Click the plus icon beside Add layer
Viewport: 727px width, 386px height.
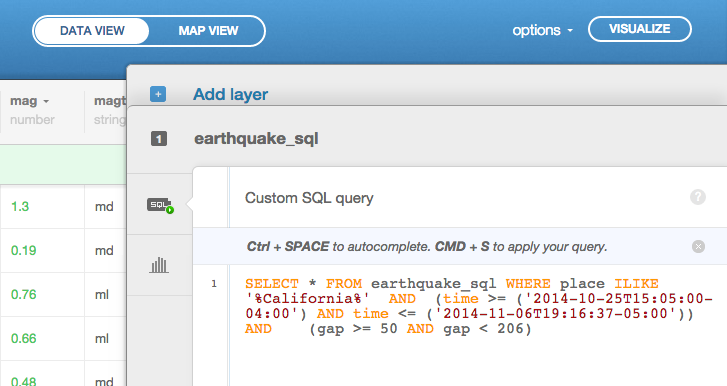(158, 94)
